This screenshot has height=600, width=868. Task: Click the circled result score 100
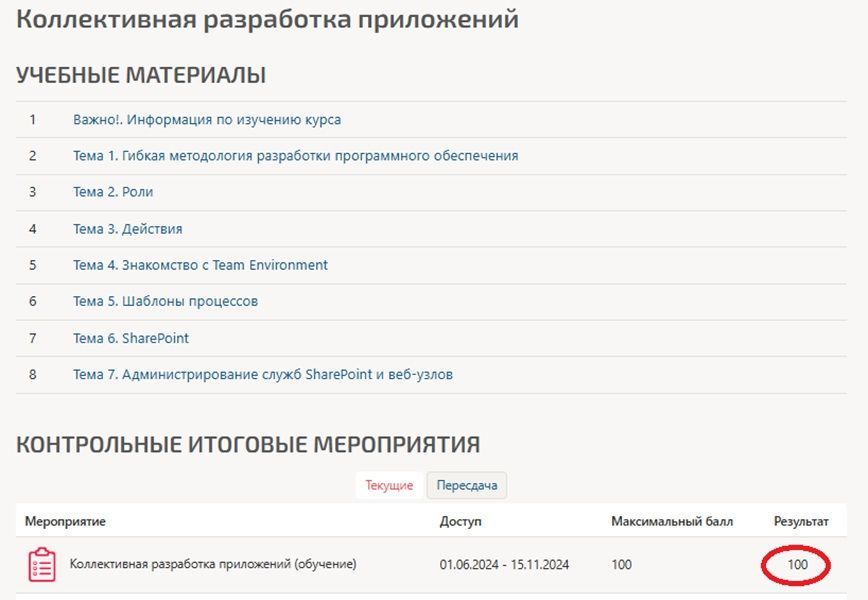[x=798, y=565]
